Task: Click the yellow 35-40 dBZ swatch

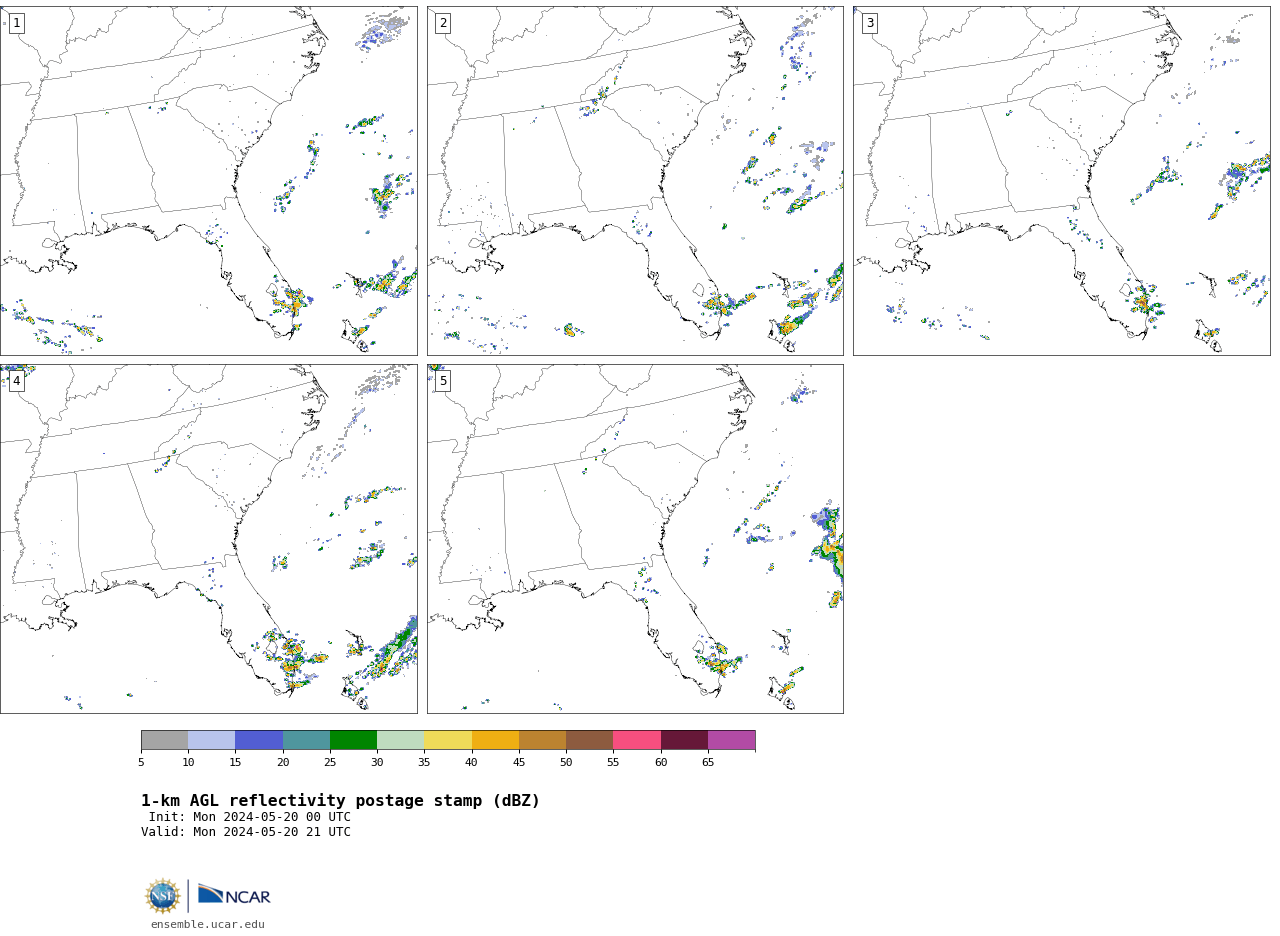Action: (x=448, y=740)
